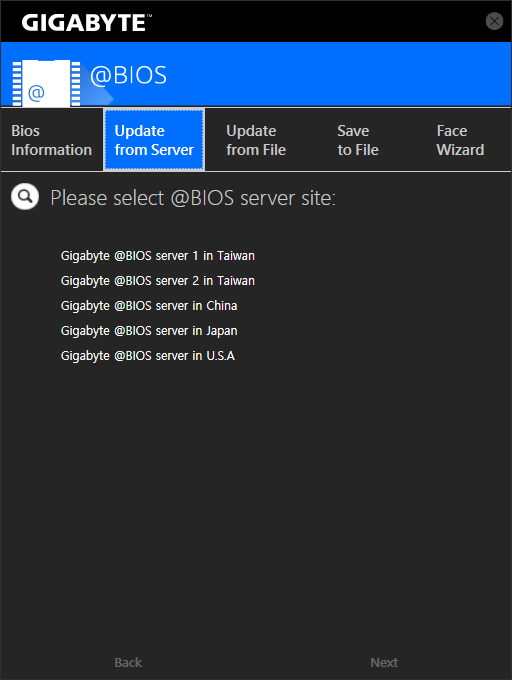Open the Bios Information tab
Viewport: 512px width, 680px height.
coord(52,140)
